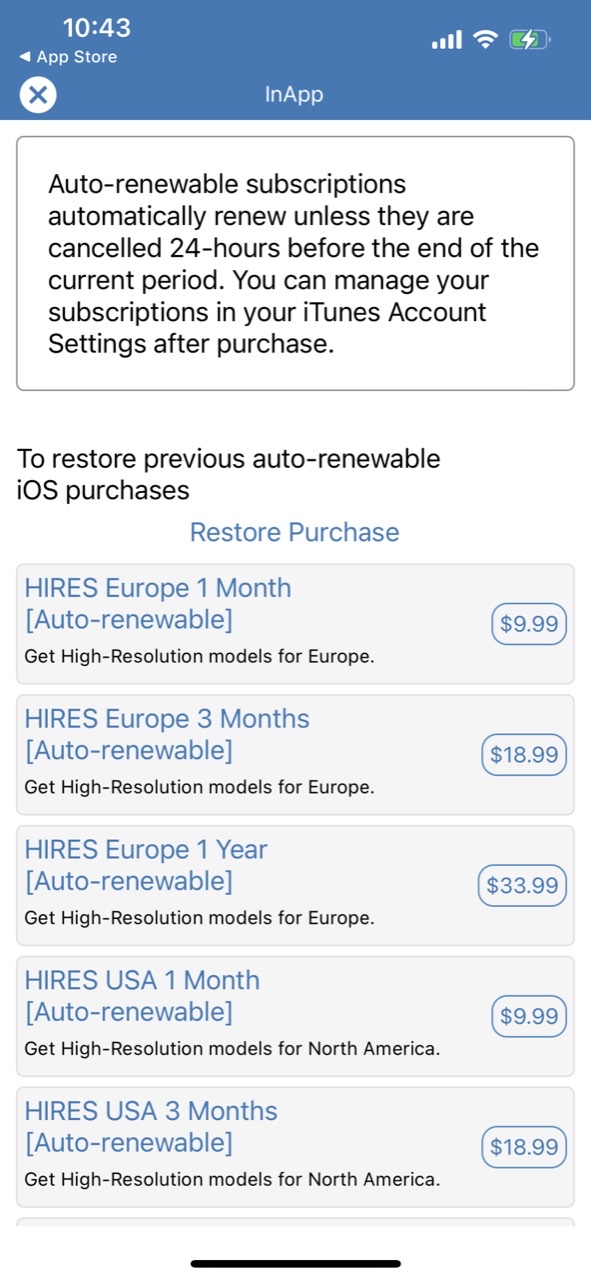
Task: Tap the 10:43 clock in status bar
Action: [x=96, y=27]
